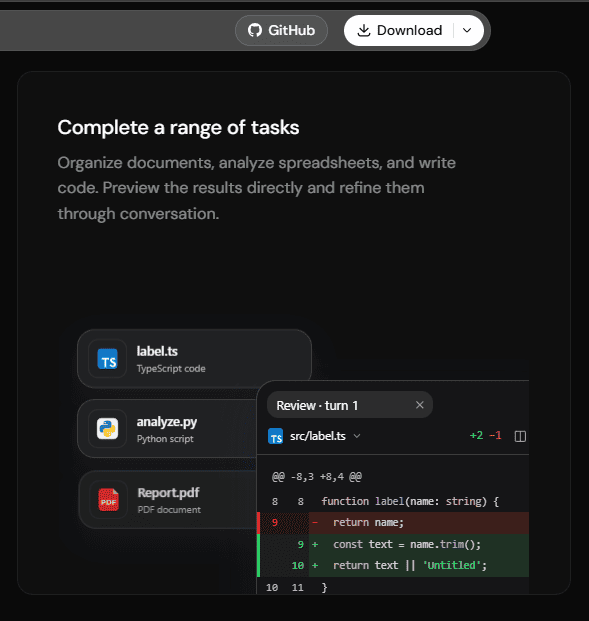Viewport: 589px width, 621px height.
Task: Click the Download button
Action: coord(399,30)
